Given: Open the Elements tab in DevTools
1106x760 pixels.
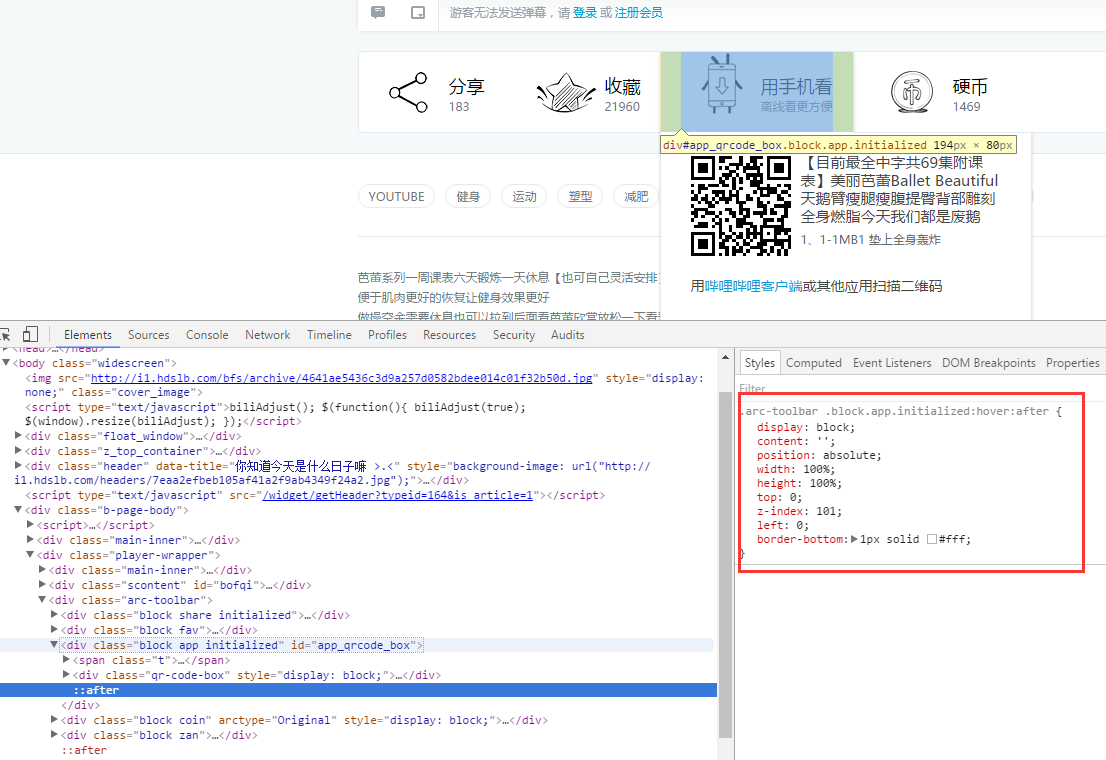Looking at the screenshot, I should coord(87,334).
